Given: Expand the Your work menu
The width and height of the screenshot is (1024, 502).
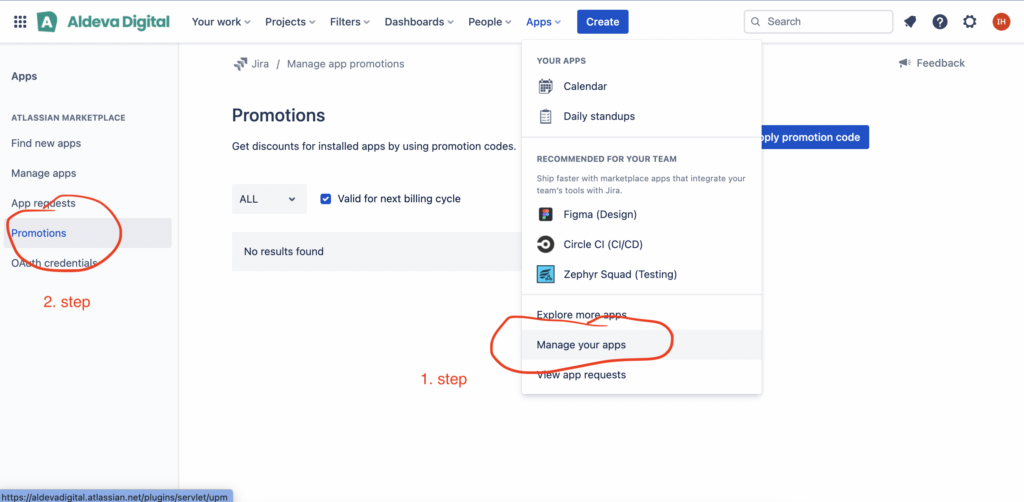Looking at the screenshot, I should pos(221,22).
